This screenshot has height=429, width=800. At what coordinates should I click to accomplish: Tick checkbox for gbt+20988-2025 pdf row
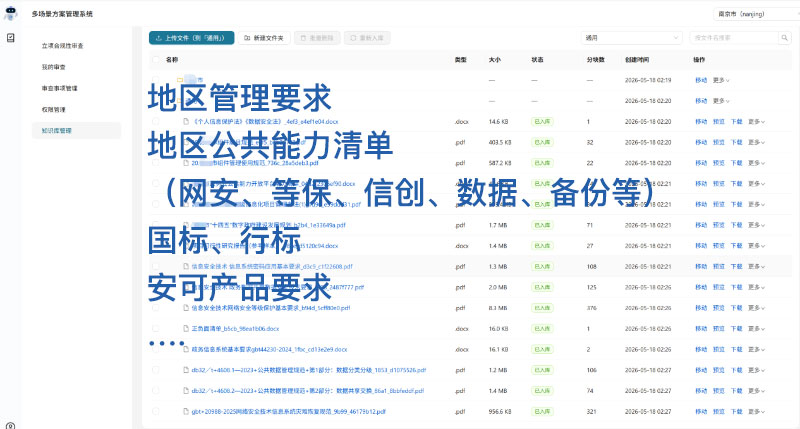pyautogui.click(x=156, y=411)
